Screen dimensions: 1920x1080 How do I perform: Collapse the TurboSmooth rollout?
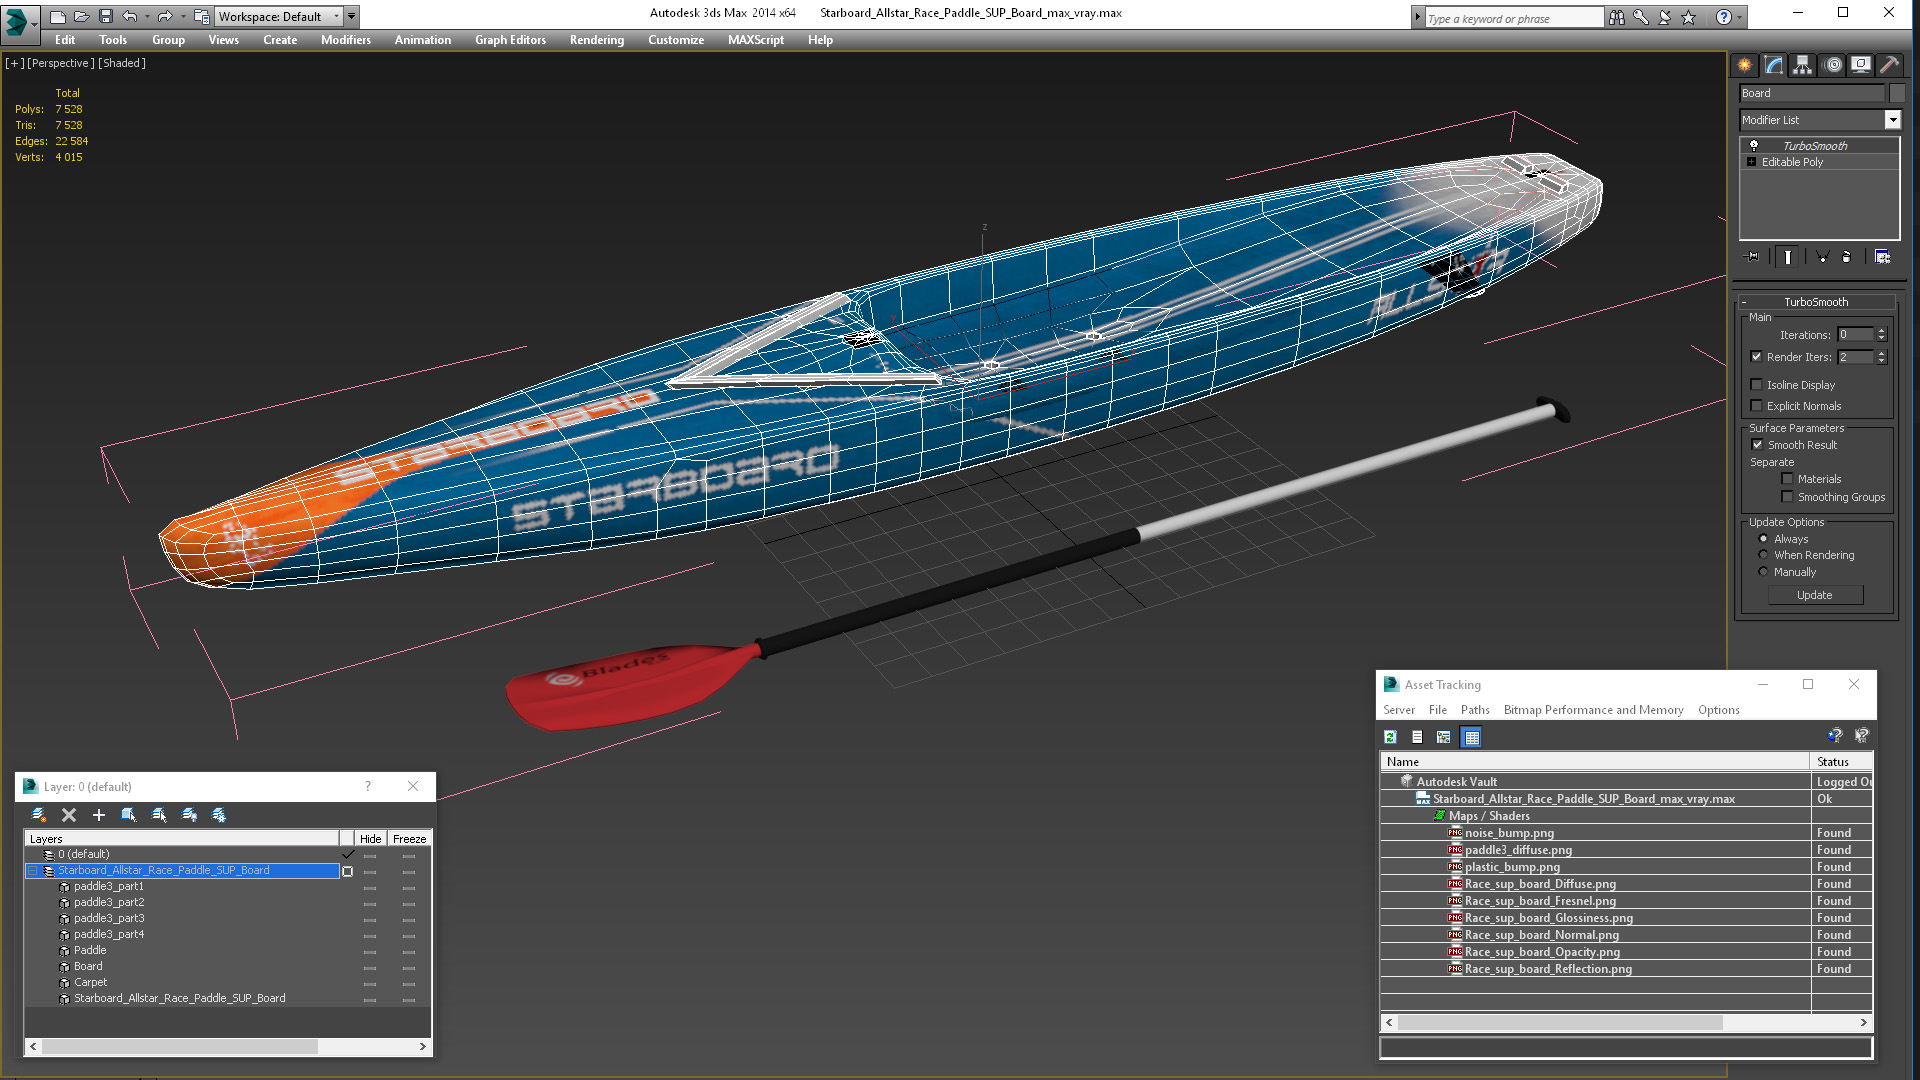tap(1744, 302)
